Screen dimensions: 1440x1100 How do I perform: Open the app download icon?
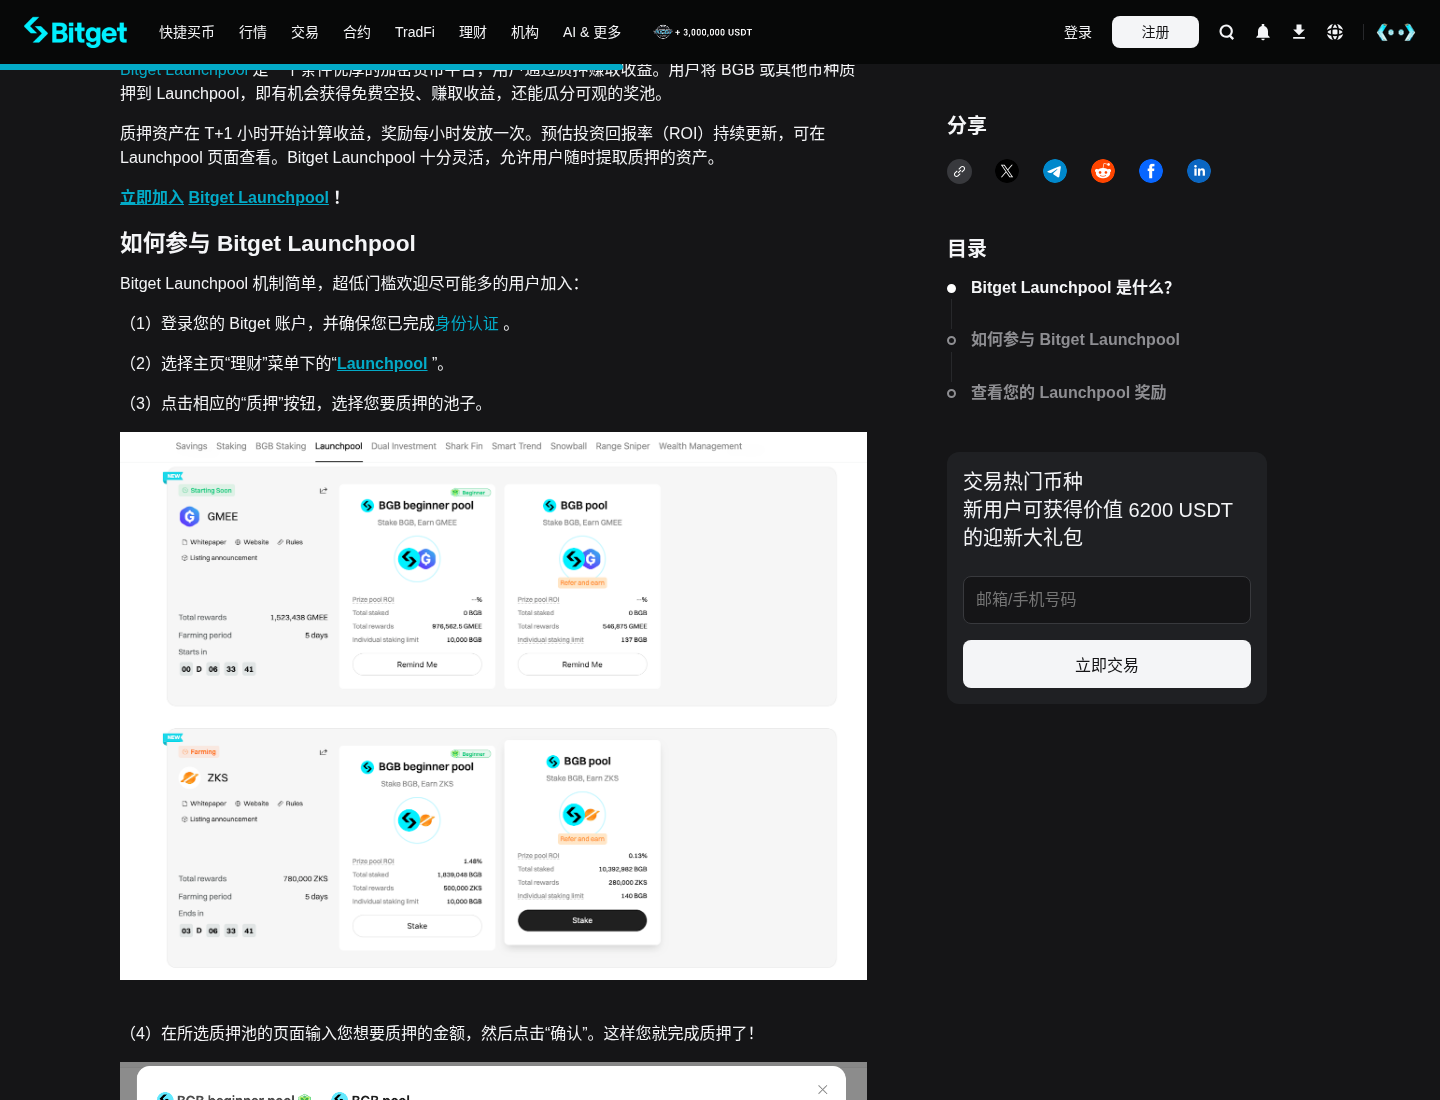point(1299,32)
